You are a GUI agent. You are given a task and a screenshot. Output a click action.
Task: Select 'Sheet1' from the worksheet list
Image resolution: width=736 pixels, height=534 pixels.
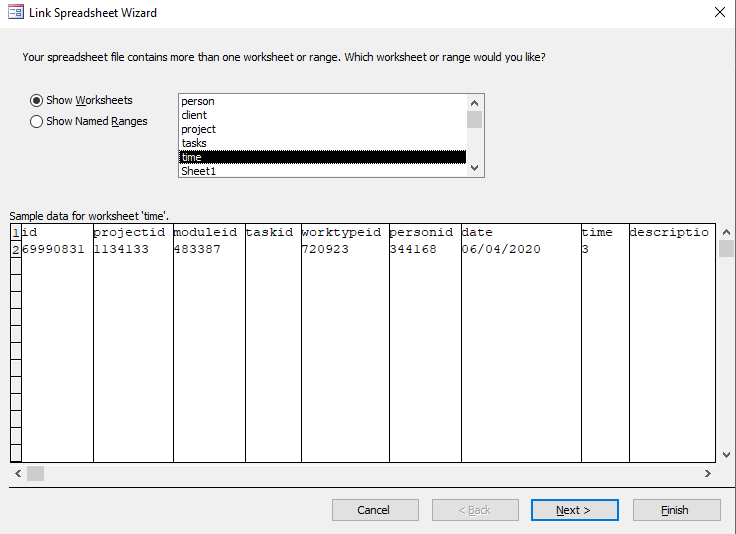click(x=198, y=171)
